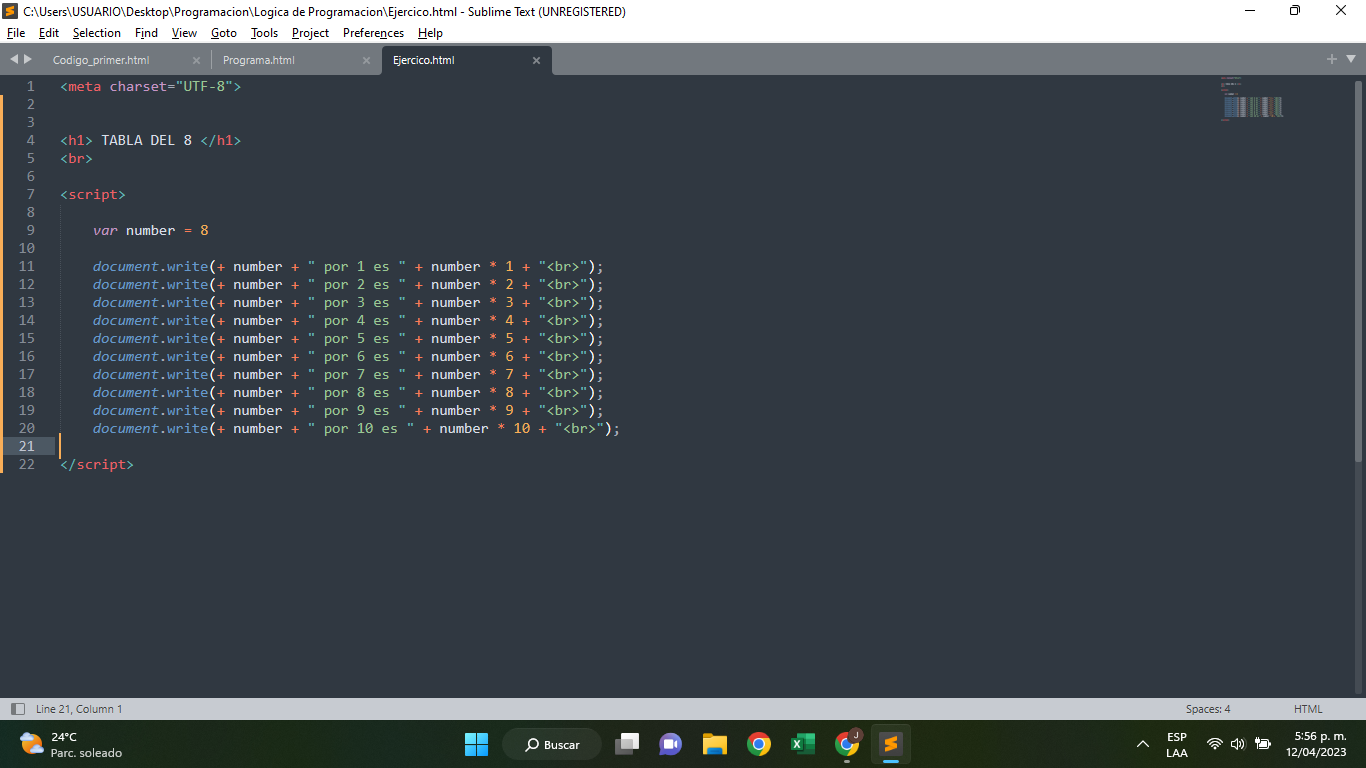Close the Ejercico.html tab
The image size is (1366, 768).
click(536, 60)
